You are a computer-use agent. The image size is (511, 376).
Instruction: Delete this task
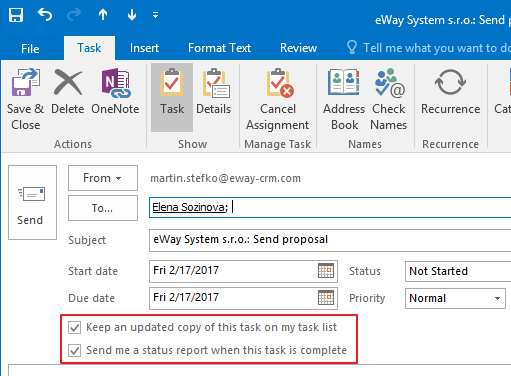pos(68,92)
